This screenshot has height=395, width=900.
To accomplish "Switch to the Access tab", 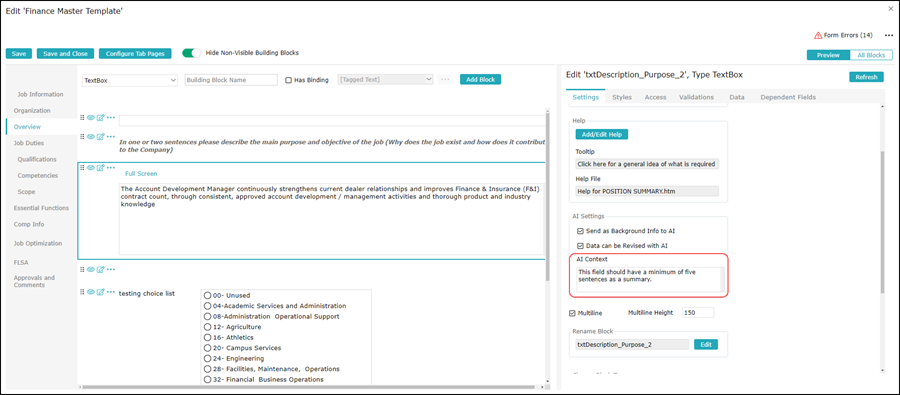I will point(655,98).
